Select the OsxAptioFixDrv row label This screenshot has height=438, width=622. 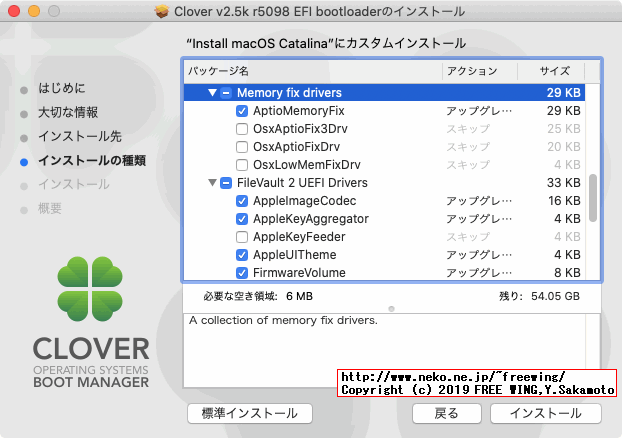[x=296, y=147]
